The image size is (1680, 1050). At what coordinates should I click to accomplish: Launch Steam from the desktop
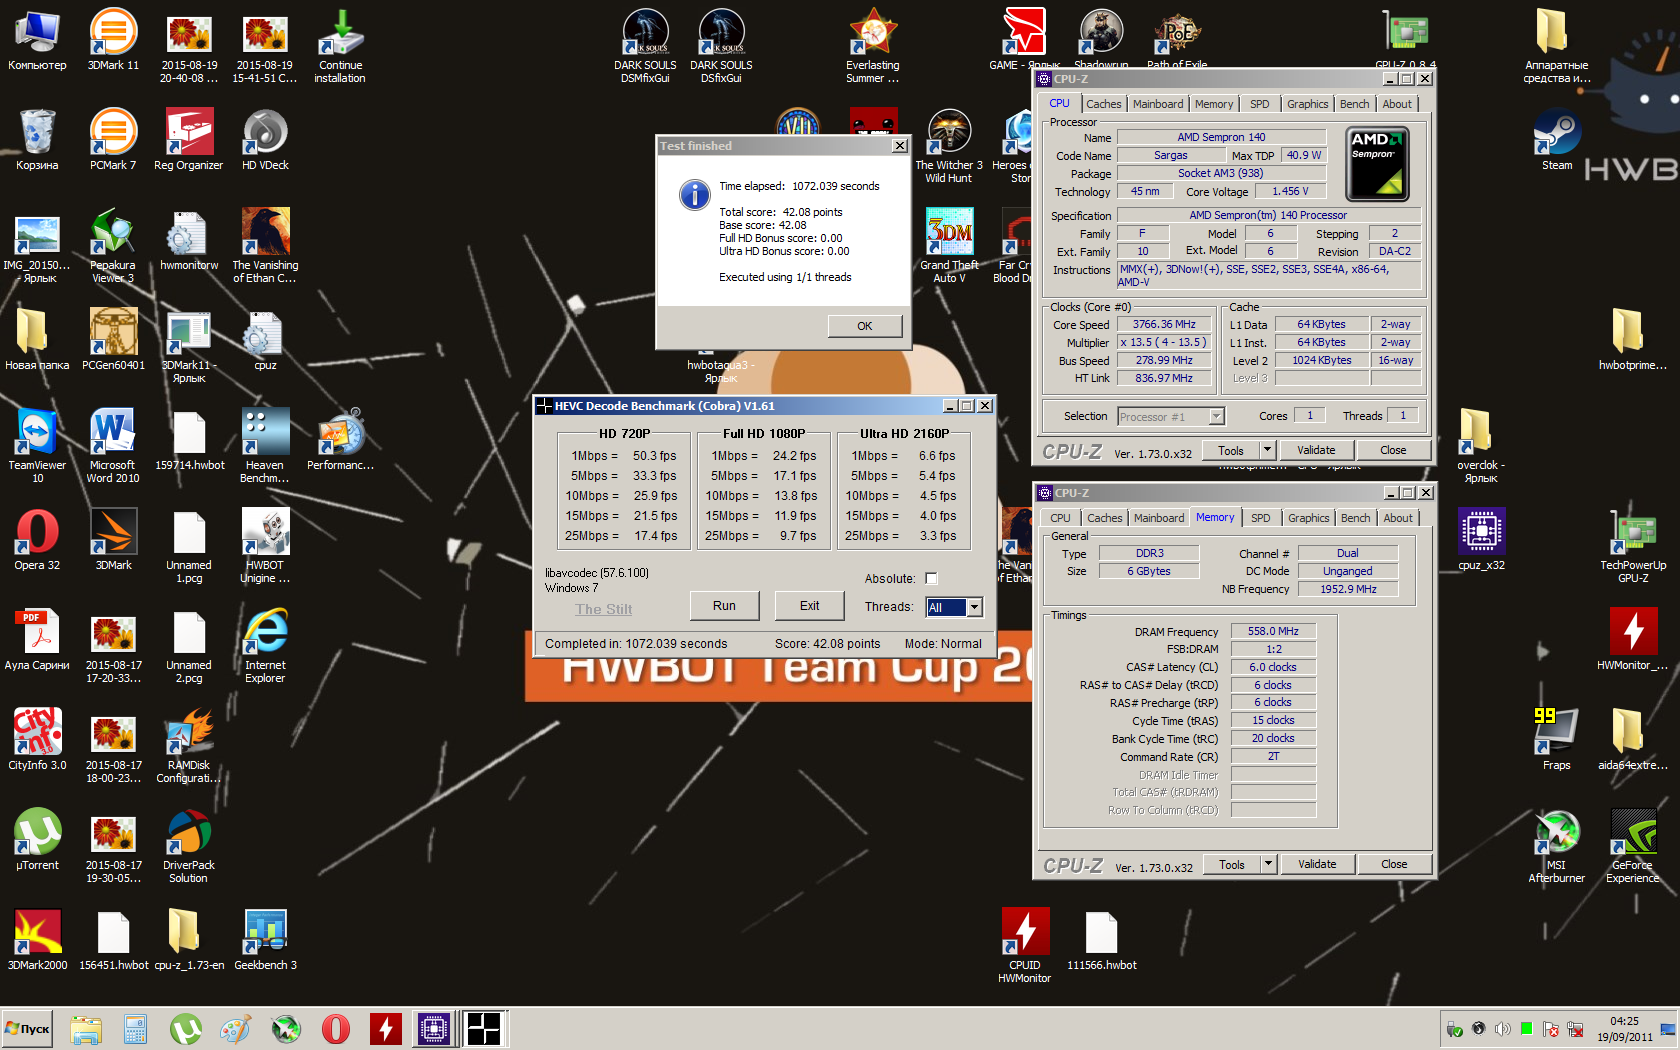click(1557, 140)
